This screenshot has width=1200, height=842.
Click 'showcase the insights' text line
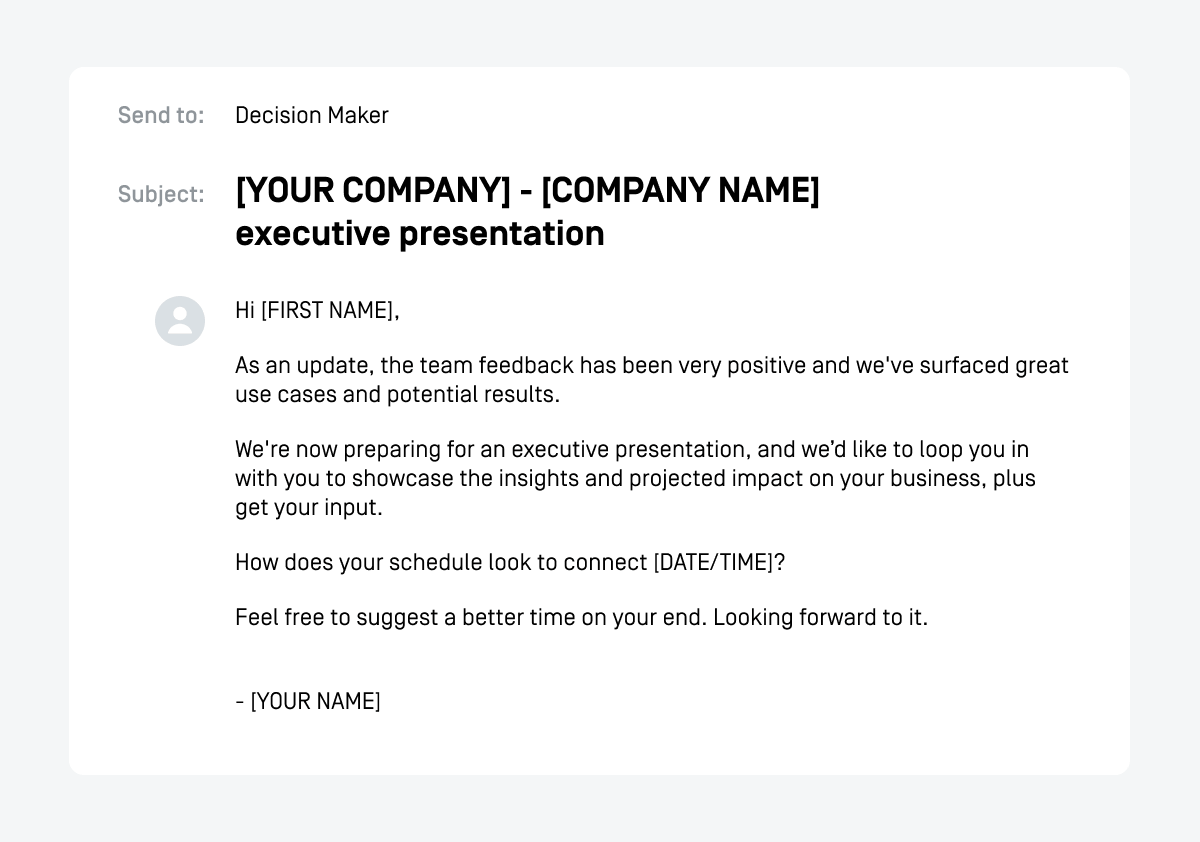pyautogui.click(x=635, y=478)
